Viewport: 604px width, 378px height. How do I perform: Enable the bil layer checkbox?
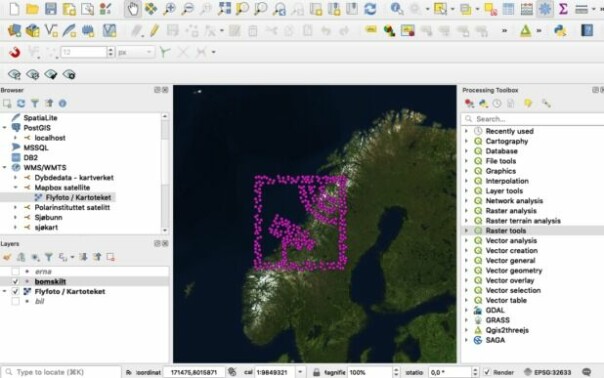pyautogui.click(x=15, y=301)
